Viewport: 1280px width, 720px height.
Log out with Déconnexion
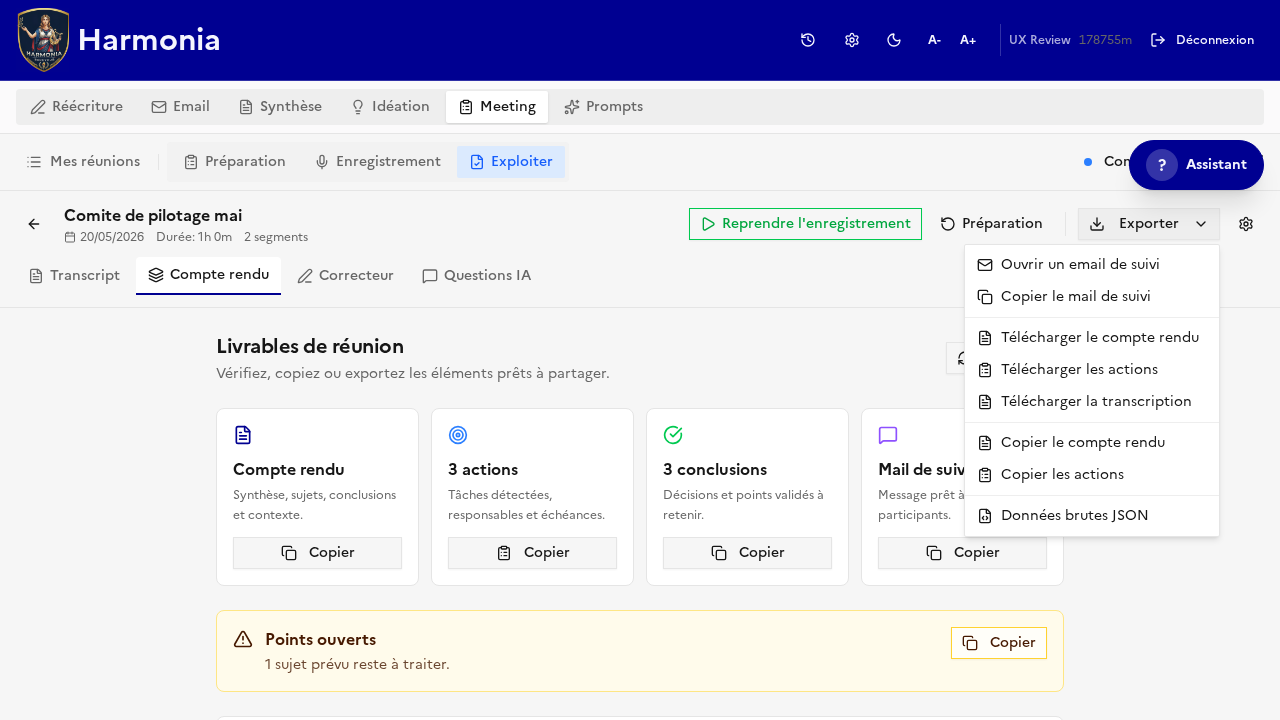(1202, 40)
